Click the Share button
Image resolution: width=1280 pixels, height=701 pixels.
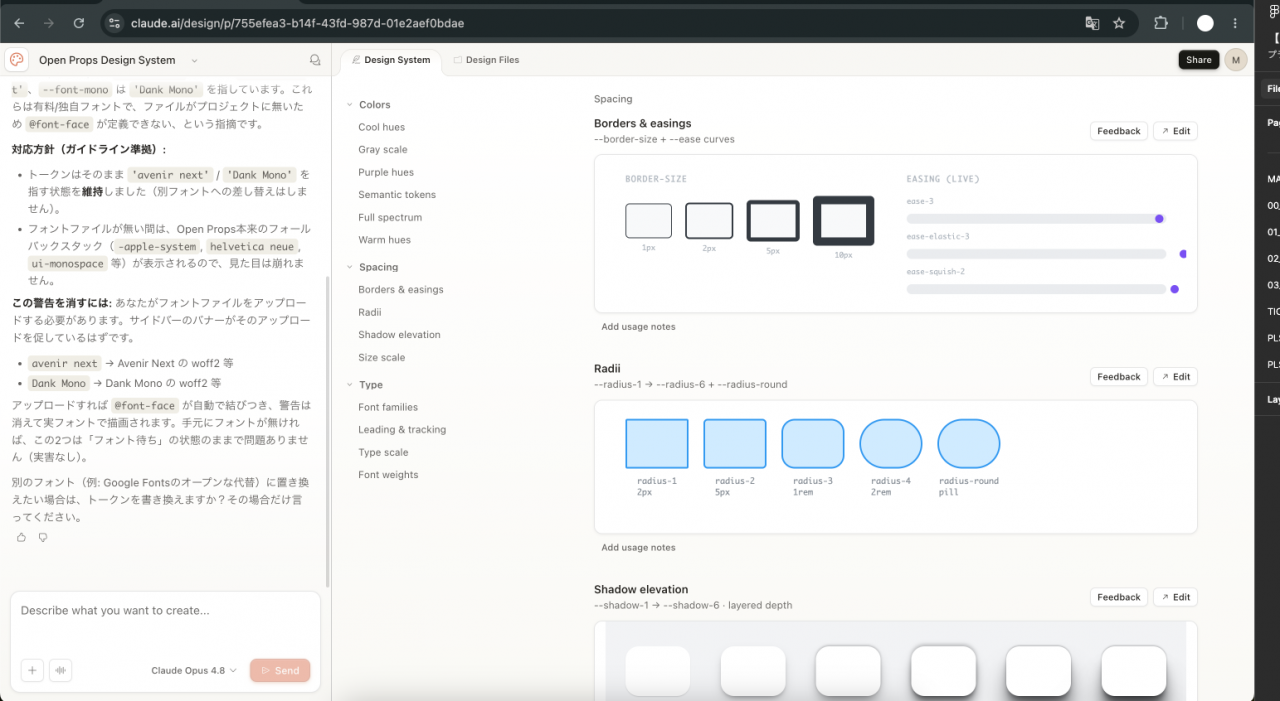tap(1199, 60)
